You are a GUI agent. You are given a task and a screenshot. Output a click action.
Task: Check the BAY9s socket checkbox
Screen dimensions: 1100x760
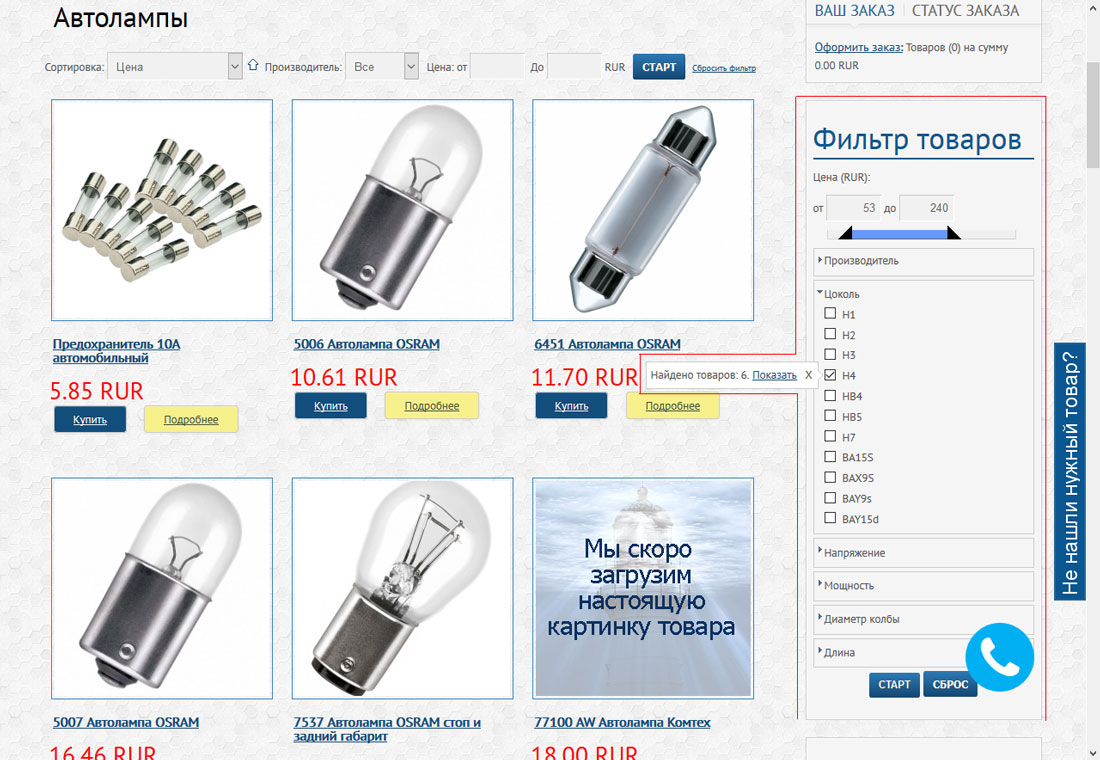tap(830, 498)
